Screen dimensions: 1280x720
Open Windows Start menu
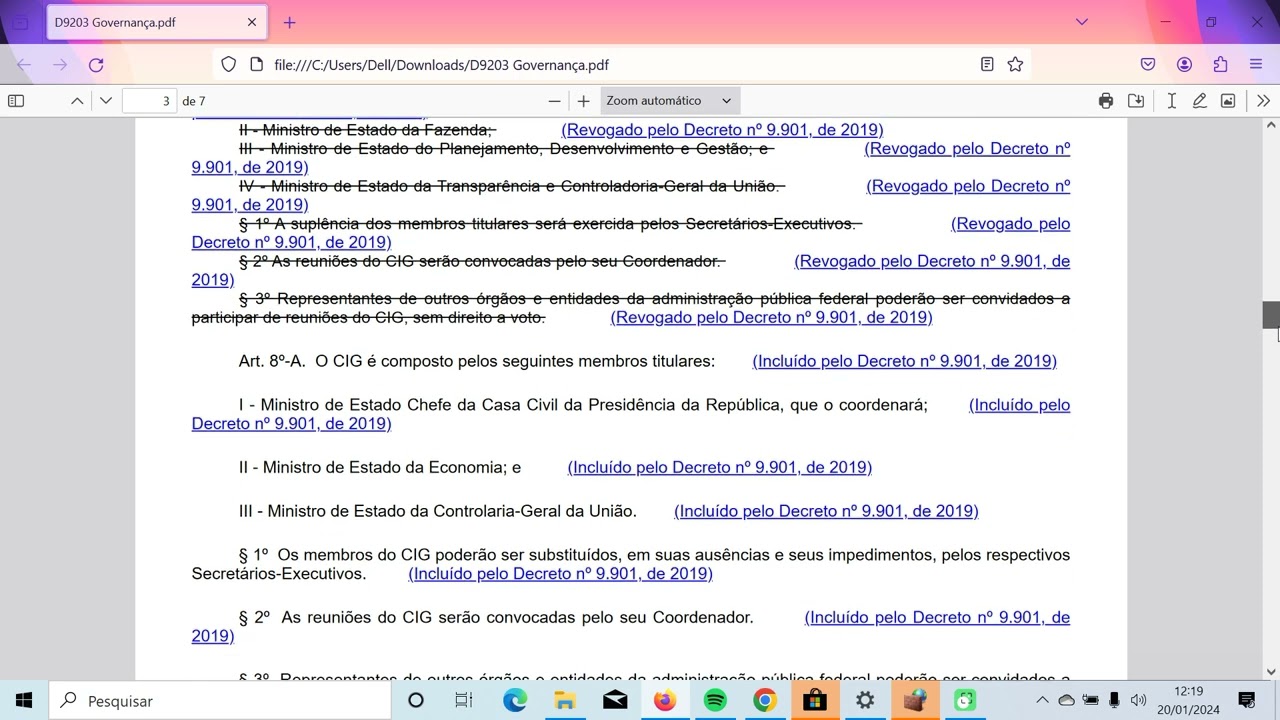[24, 701]
